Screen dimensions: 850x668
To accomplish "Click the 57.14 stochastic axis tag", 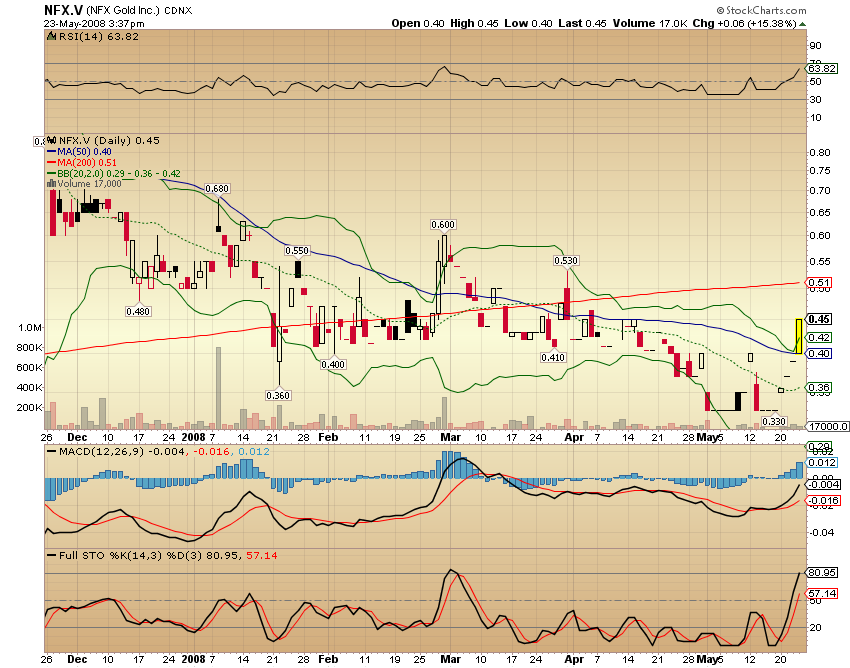I will point(822,593).
